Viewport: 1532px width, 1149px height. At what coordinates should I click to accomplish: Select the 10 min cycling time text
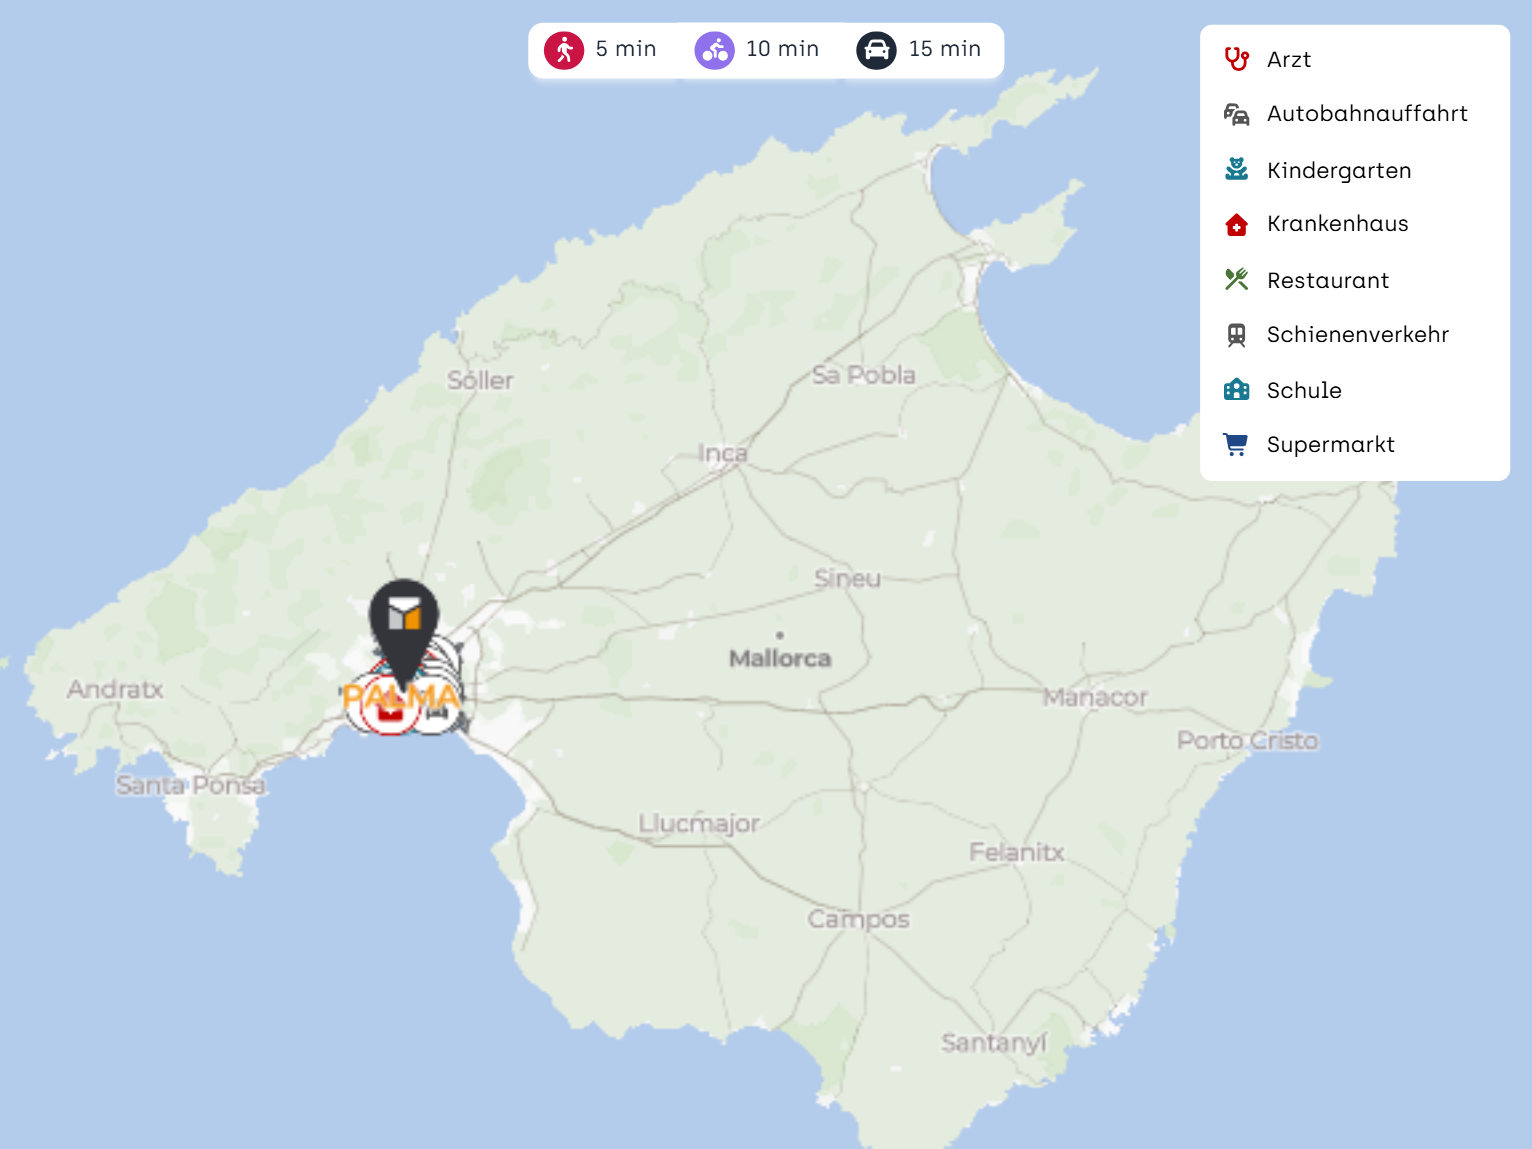click(782, 49)
